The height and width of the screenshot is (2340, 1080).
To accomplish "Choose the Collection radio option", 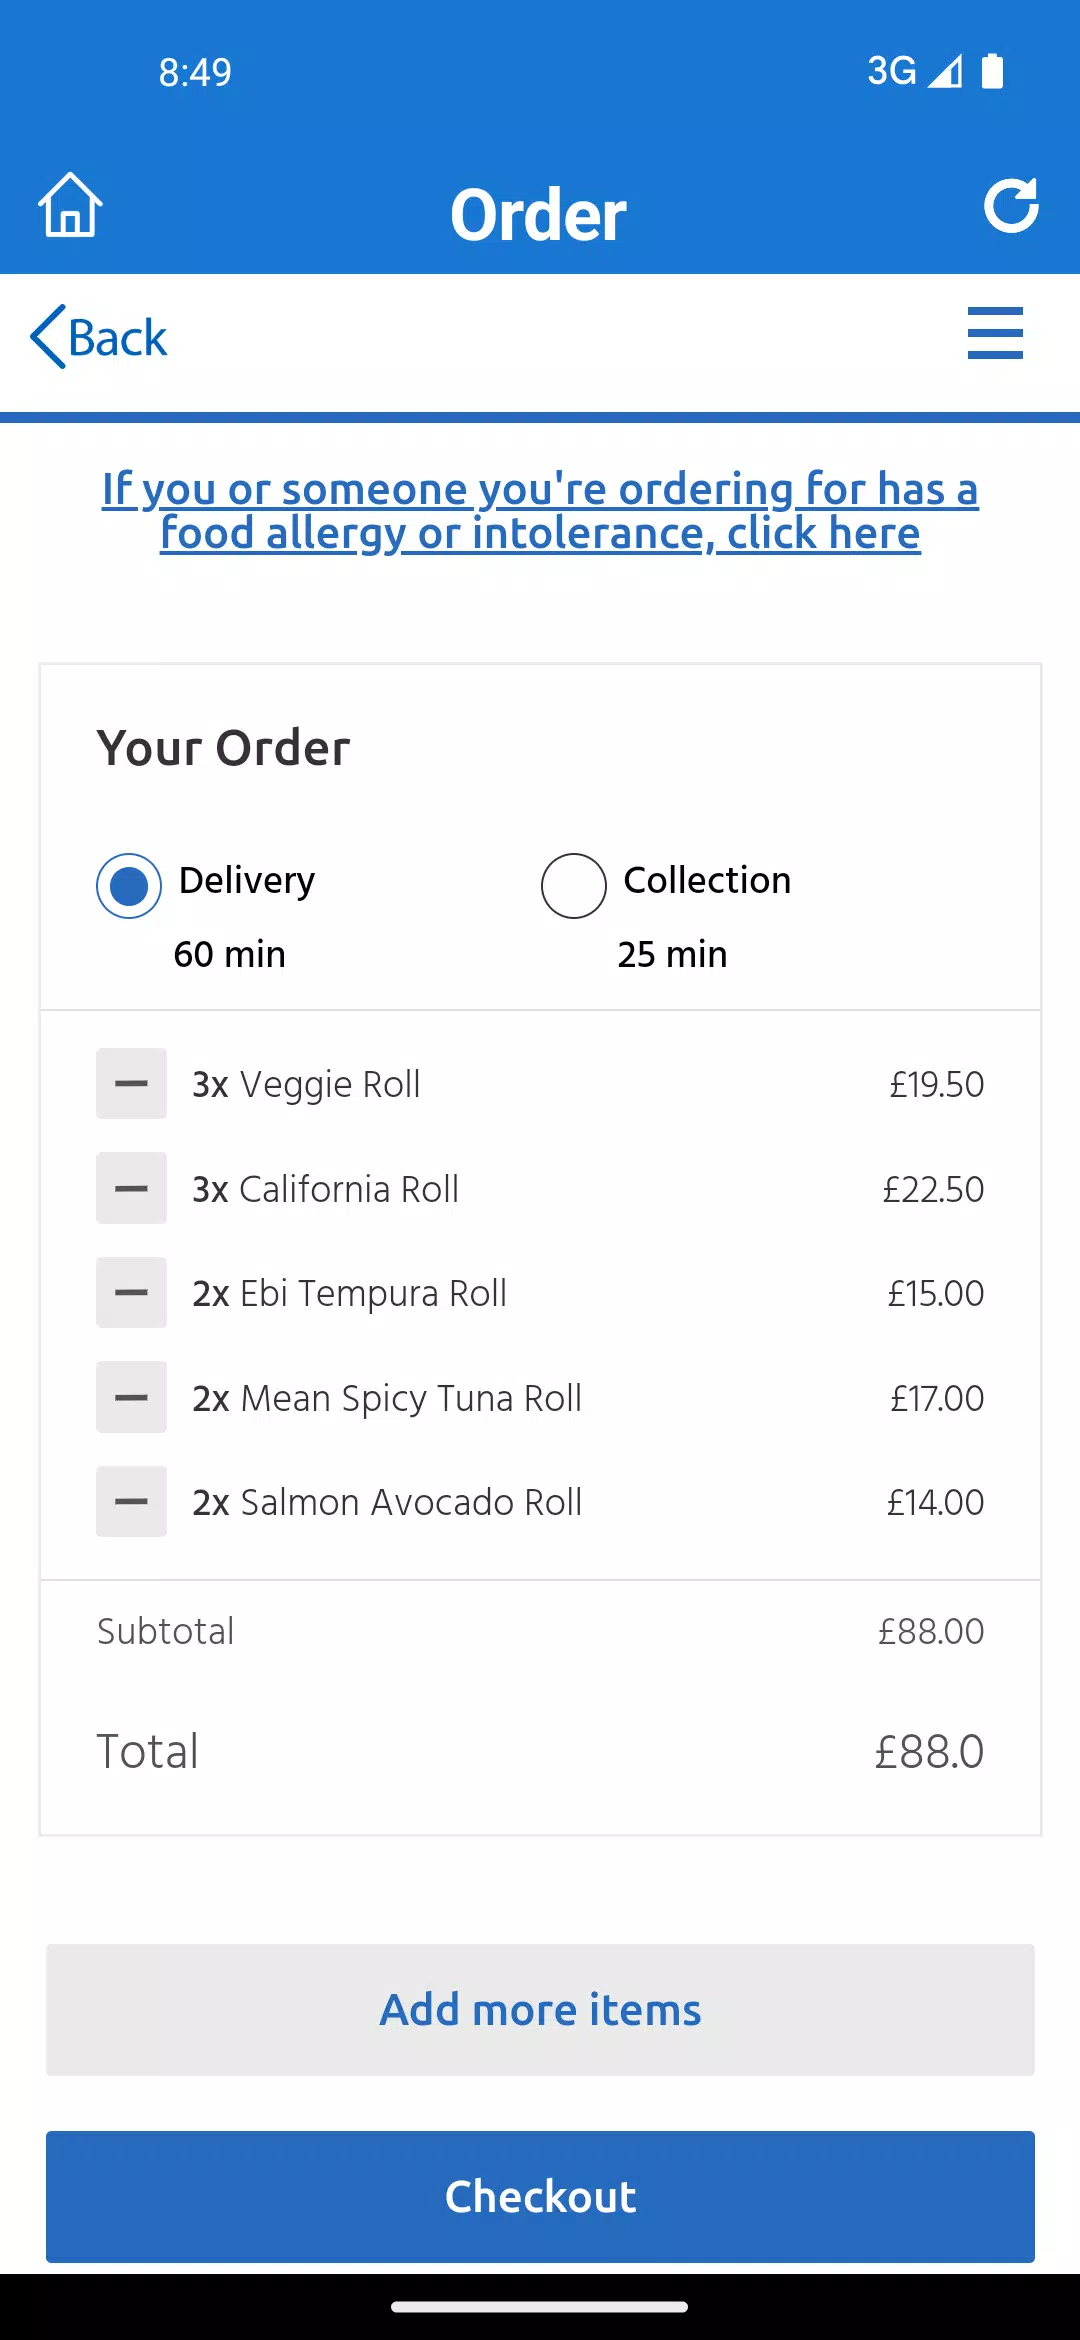I will [x=574, y=886].
